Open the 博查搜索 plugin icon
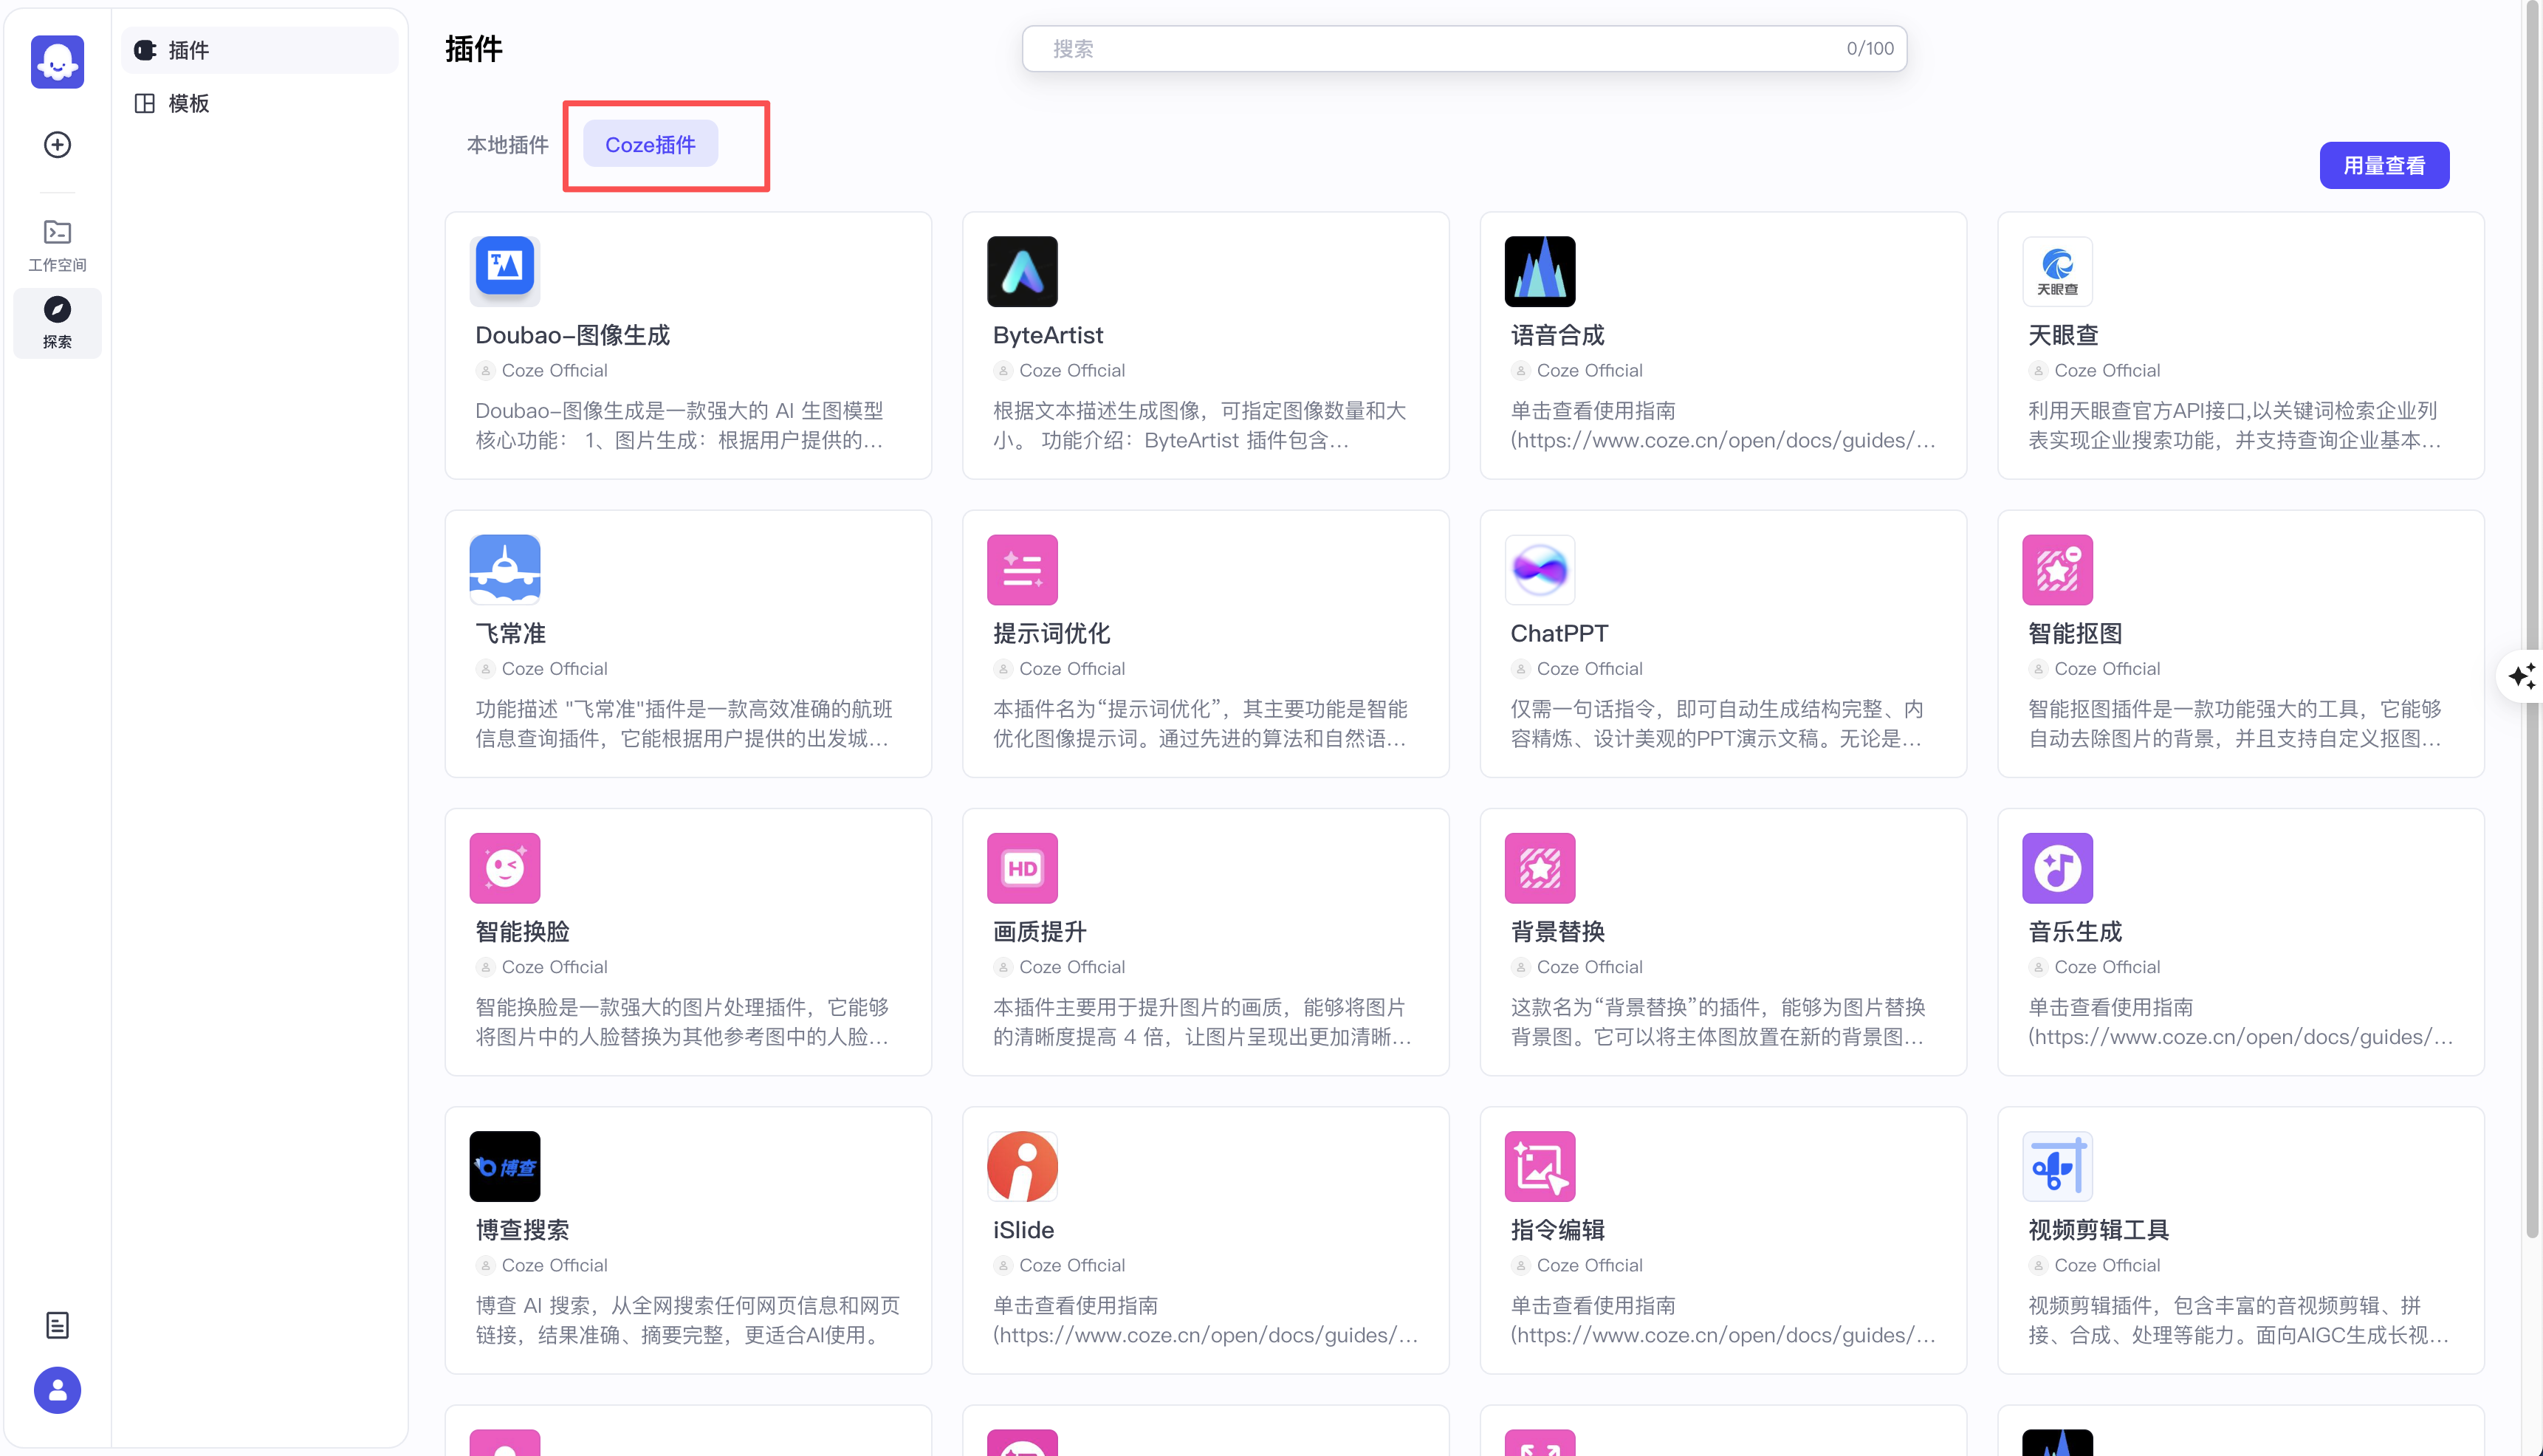This screenshot has height=1456, width=2543. click(505, 1165)
